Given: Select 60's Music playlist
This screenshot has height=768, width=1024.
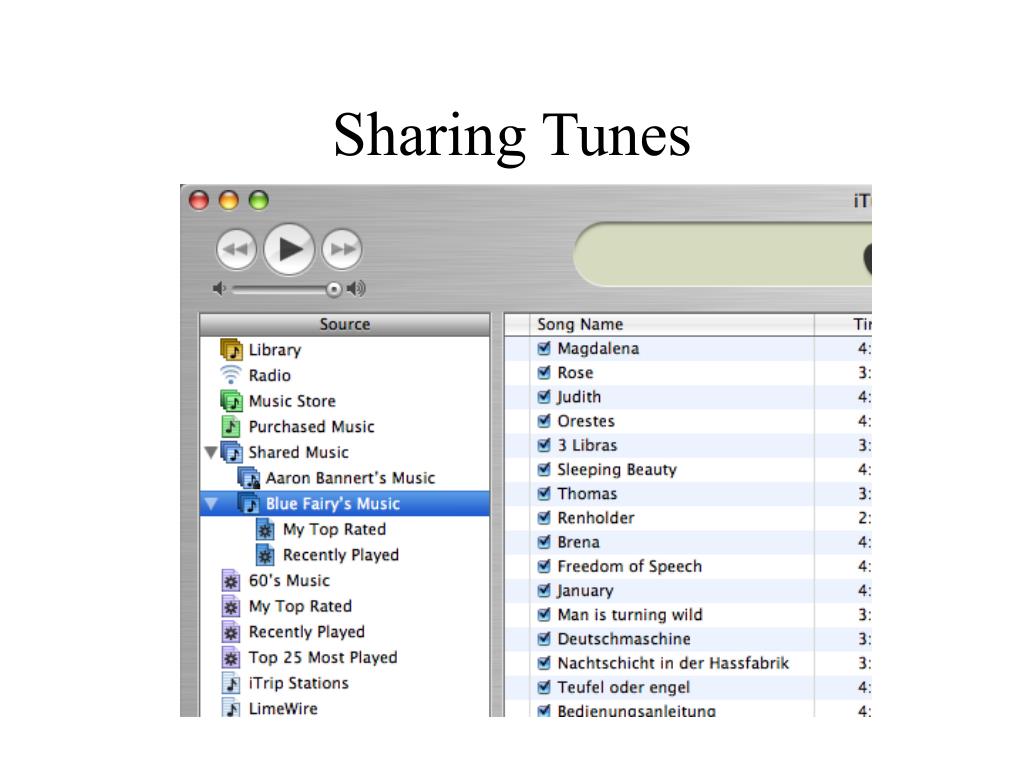Looking at the screenshot, I should [289, 581].
